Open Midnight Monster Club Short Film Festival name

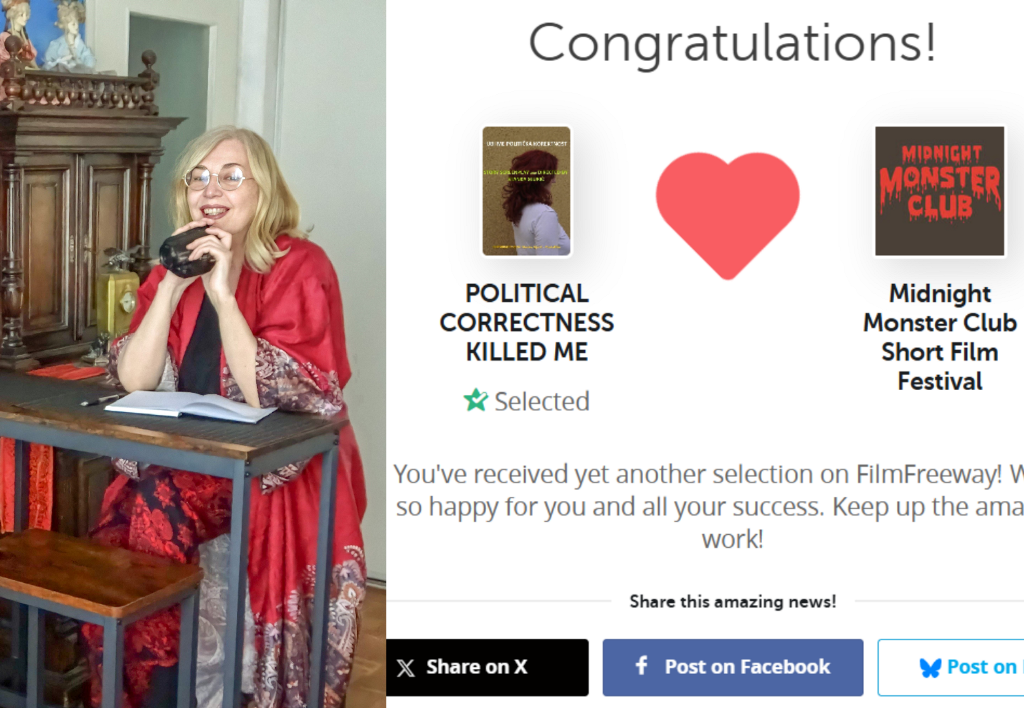pyautogui.click(x=939, y=337)
